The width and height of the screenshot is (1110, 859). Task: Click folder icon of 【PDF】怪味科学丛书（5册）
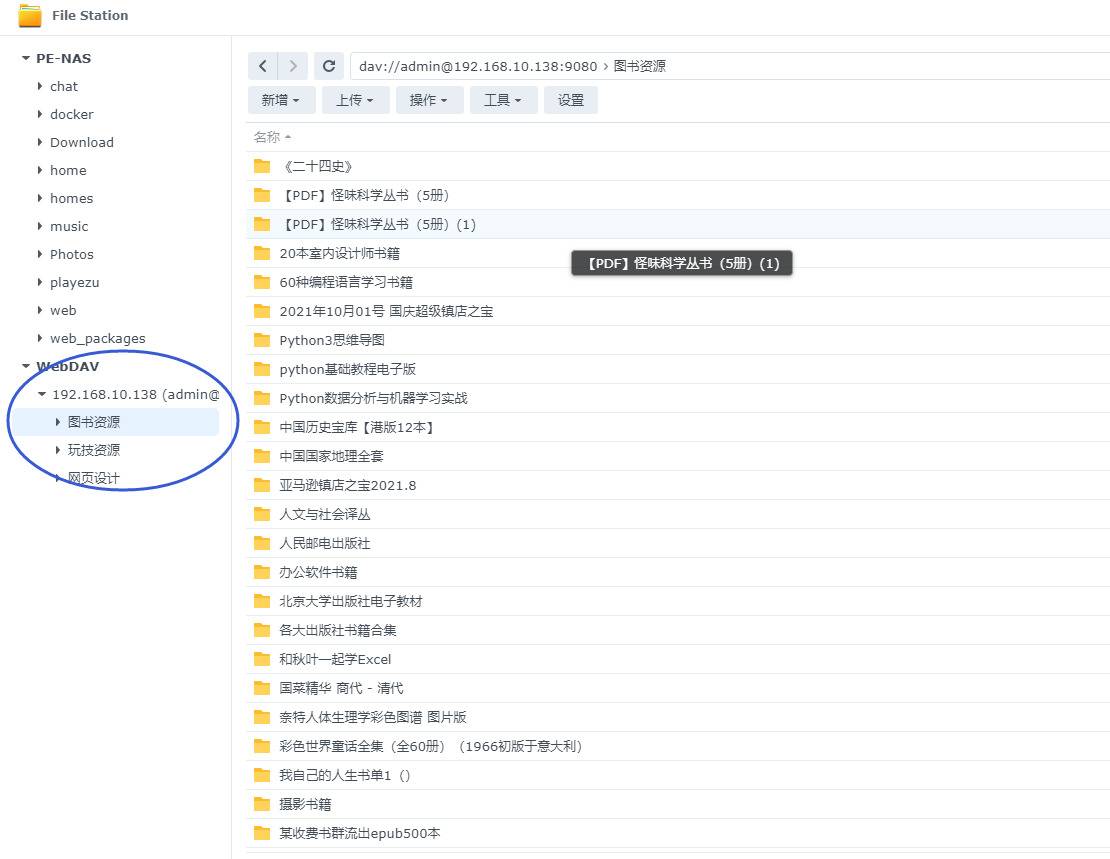pos(262,195)
